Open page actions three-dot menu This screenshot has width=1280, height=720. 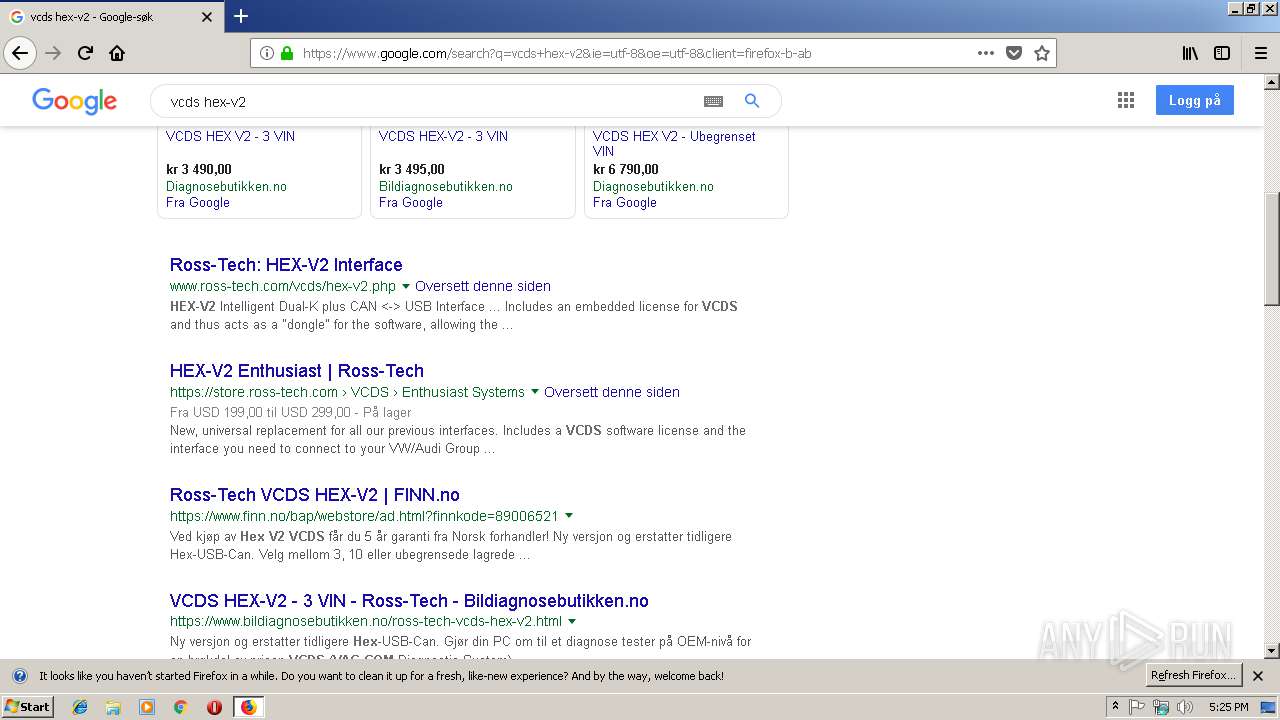[985, 53]
